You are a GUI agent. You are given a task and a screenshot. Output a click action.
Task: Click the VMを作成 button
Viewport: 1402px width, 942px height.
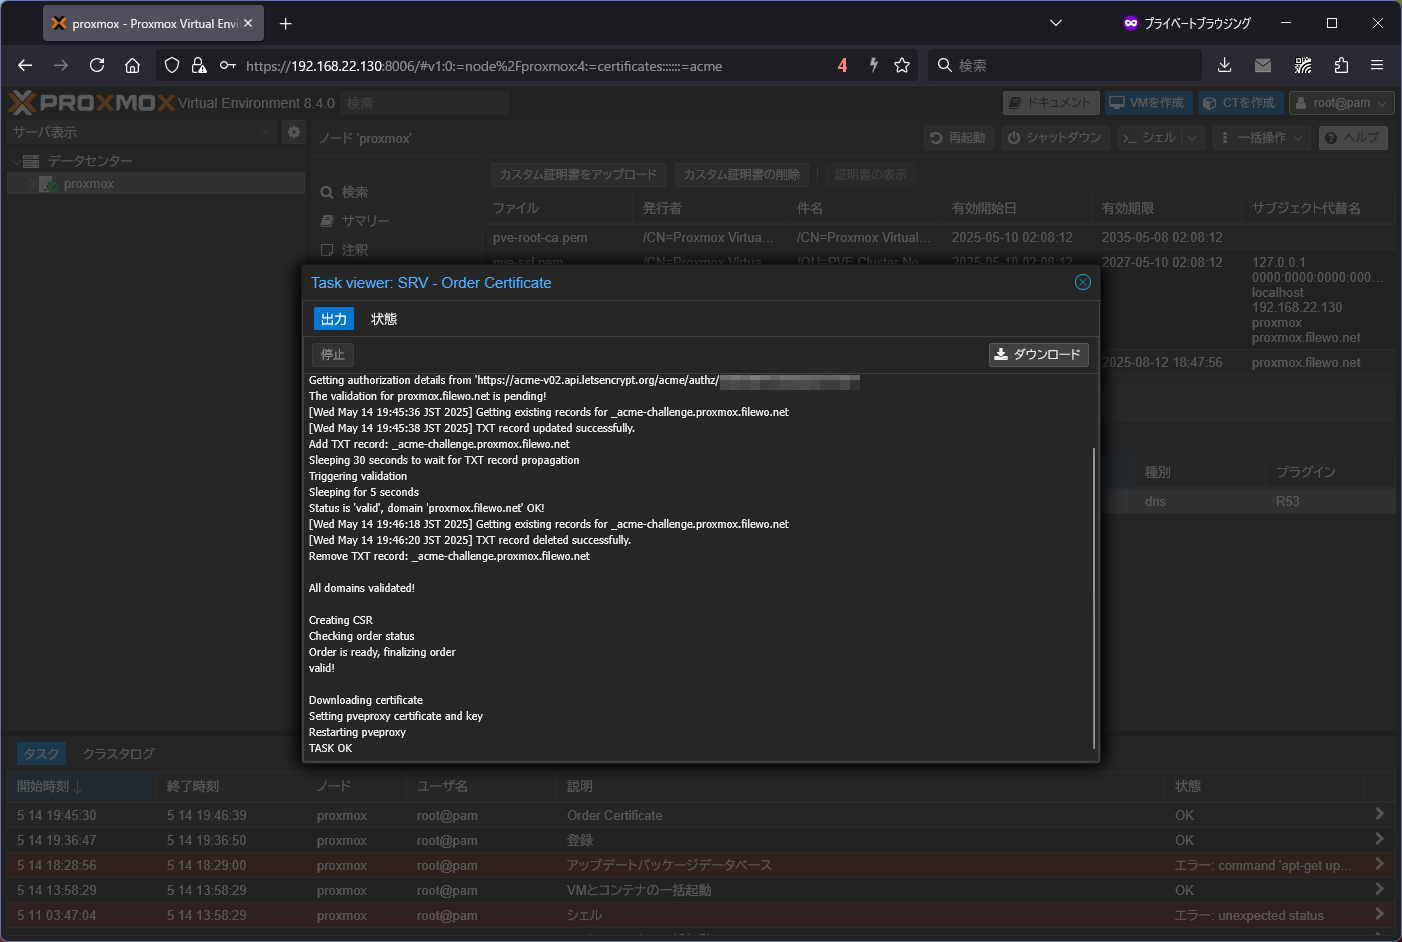pyautogui.click(x=1148, y=103)
